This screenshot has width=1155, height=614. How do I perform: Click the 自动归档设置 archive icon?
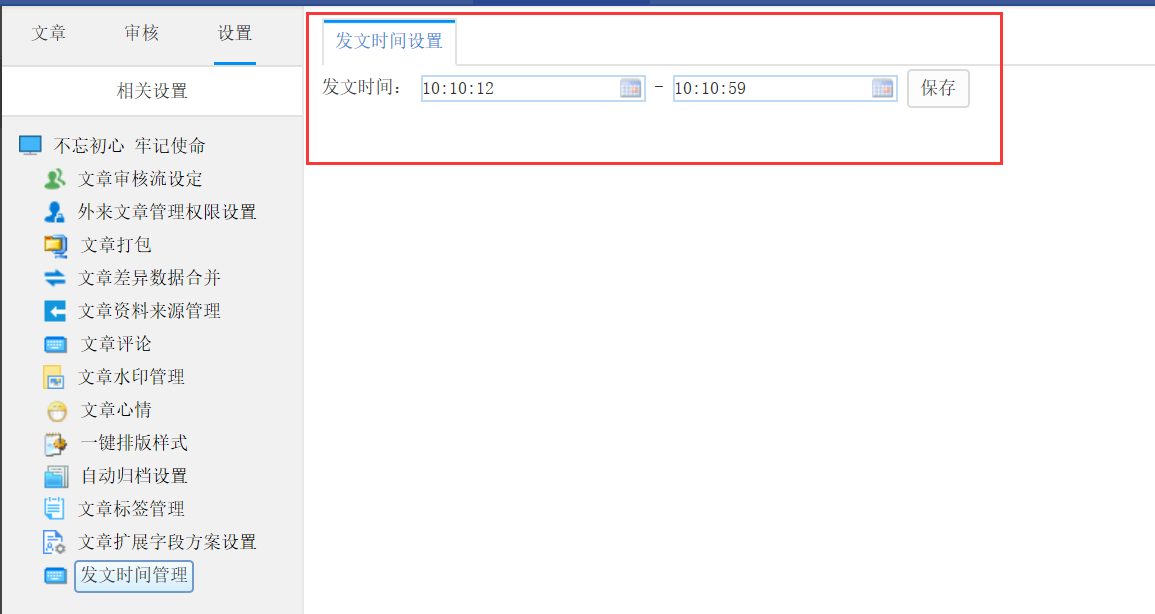56,476
